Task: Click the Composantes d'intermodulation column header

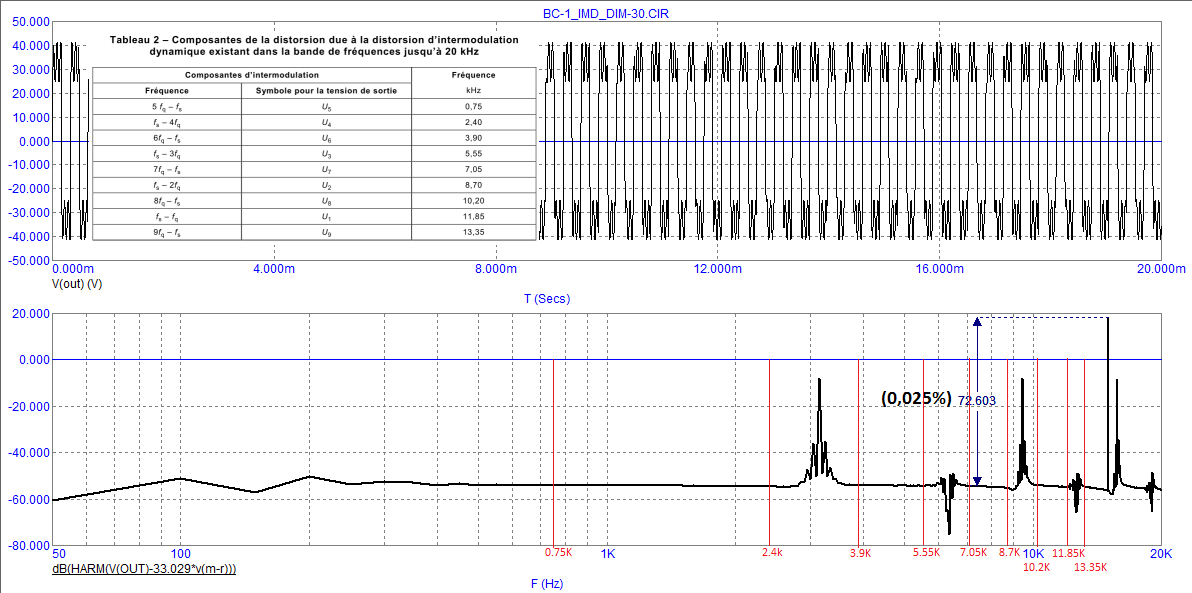Action: pos(252,75)
